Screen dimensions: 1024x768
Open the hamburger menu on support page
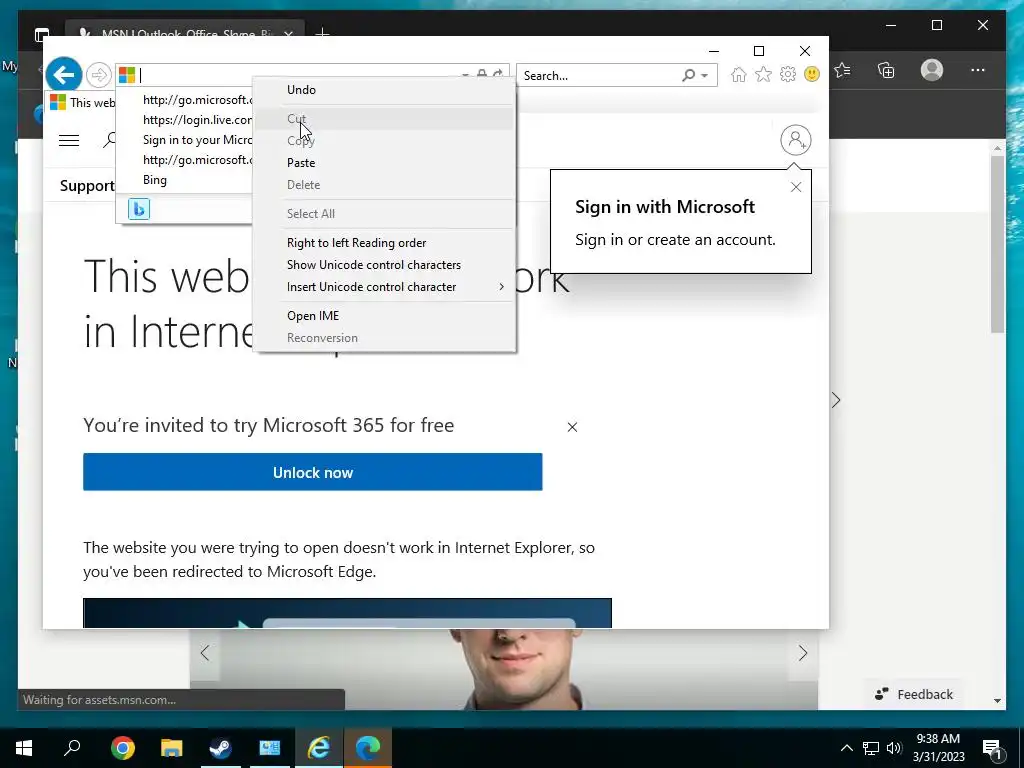click(69, 140)
